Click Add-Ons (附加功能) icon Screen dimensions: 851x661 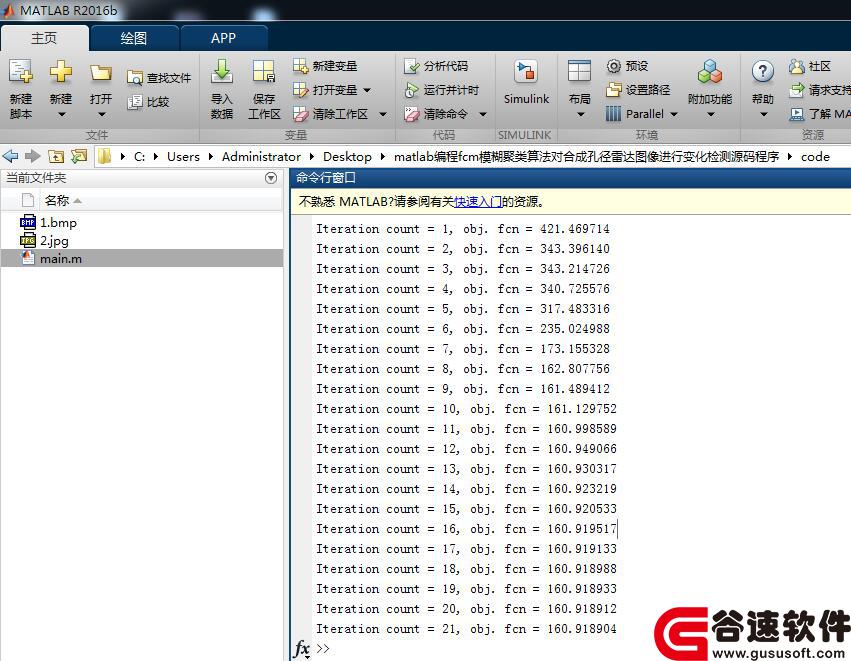pos(710,72)
